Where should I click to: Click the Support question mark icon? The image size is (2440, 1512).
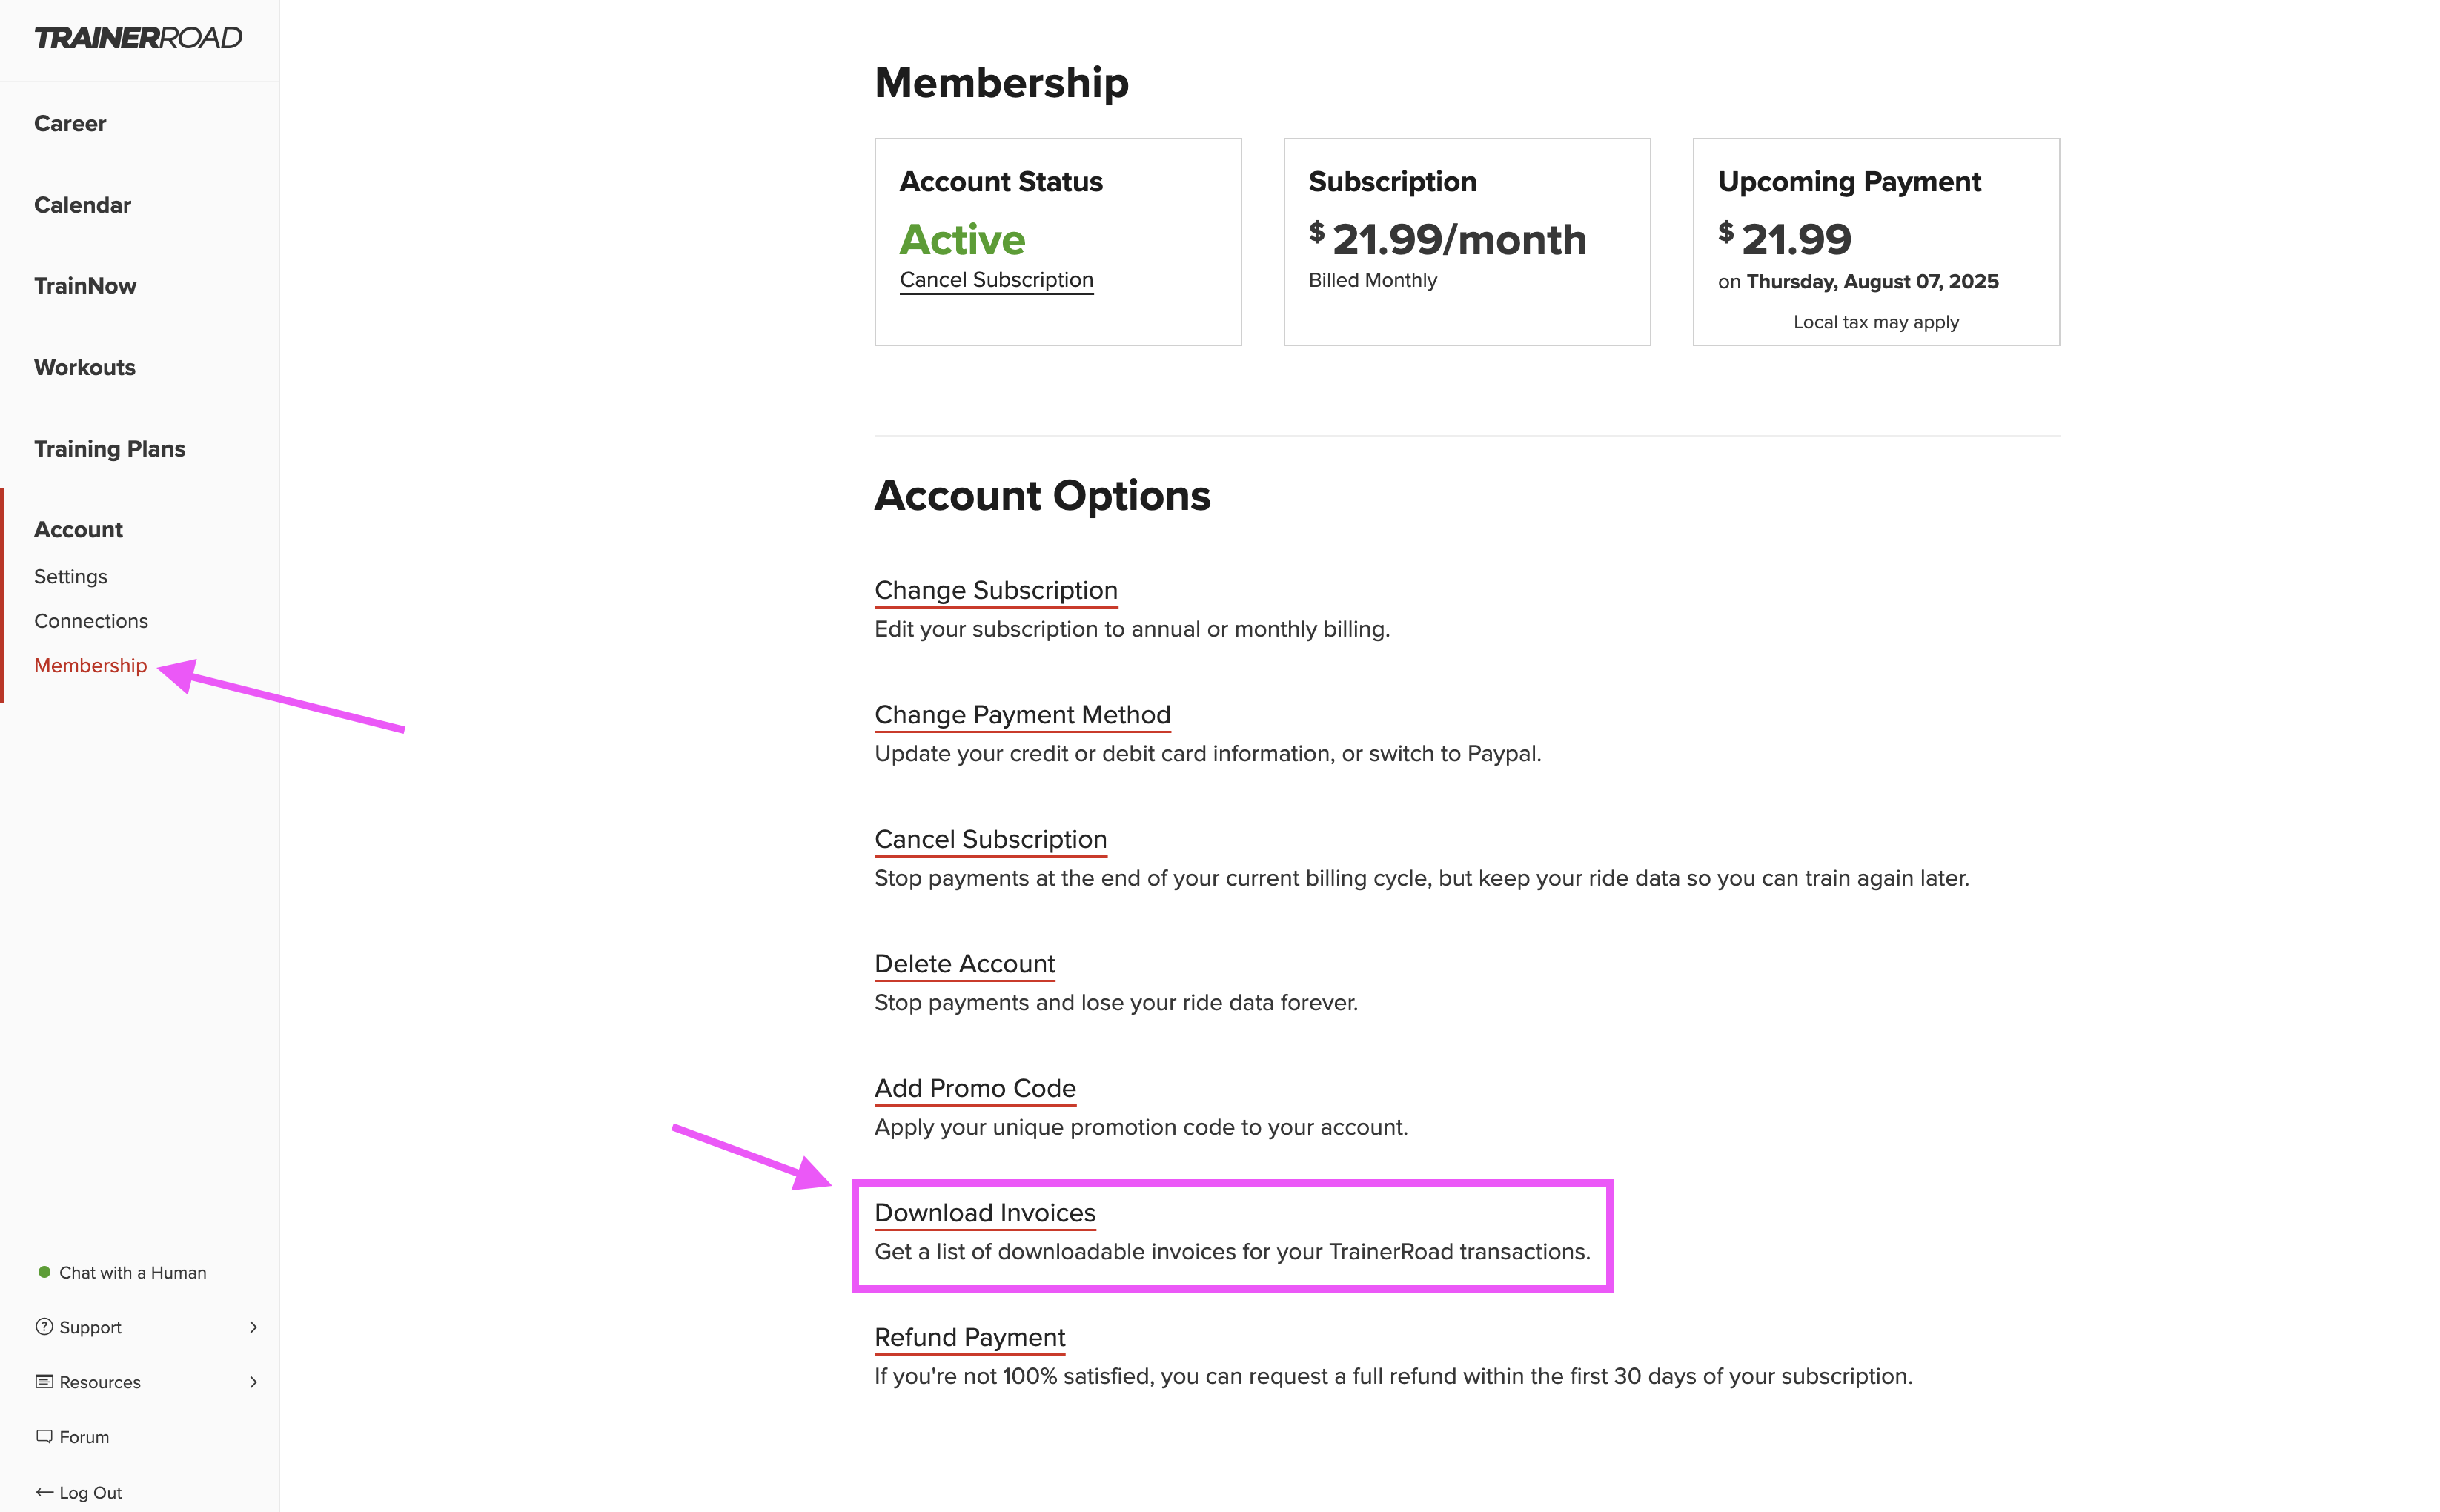point(44,1326)
